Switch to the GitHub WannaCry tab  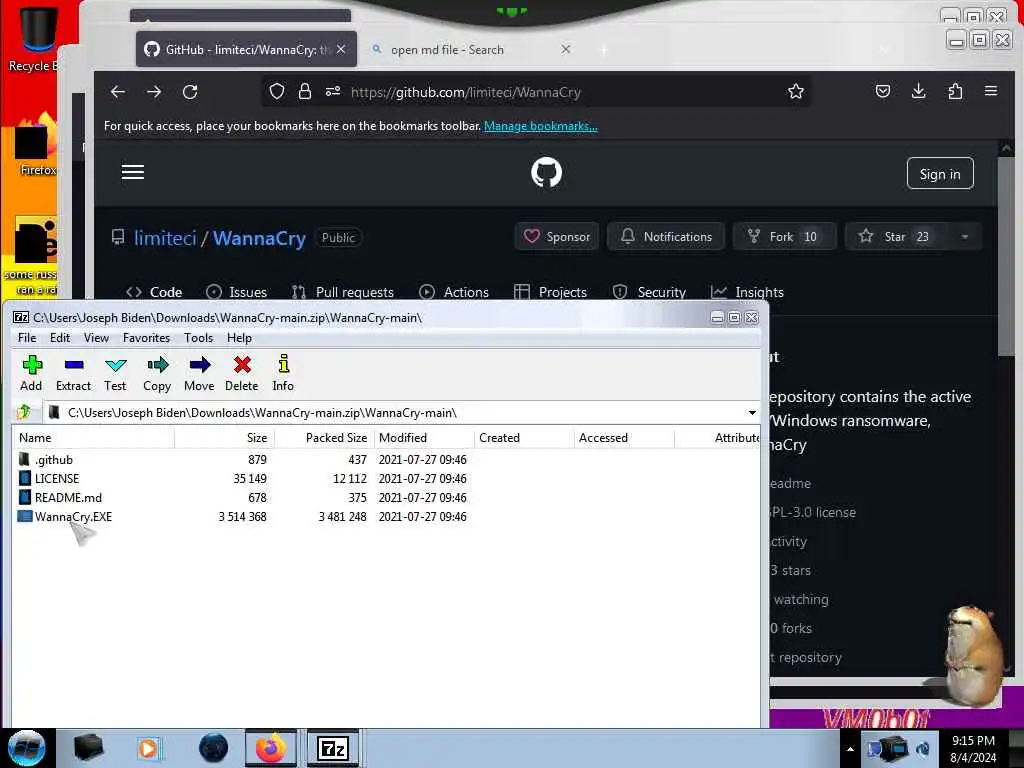pyautogui.click(x=246, y=50)
